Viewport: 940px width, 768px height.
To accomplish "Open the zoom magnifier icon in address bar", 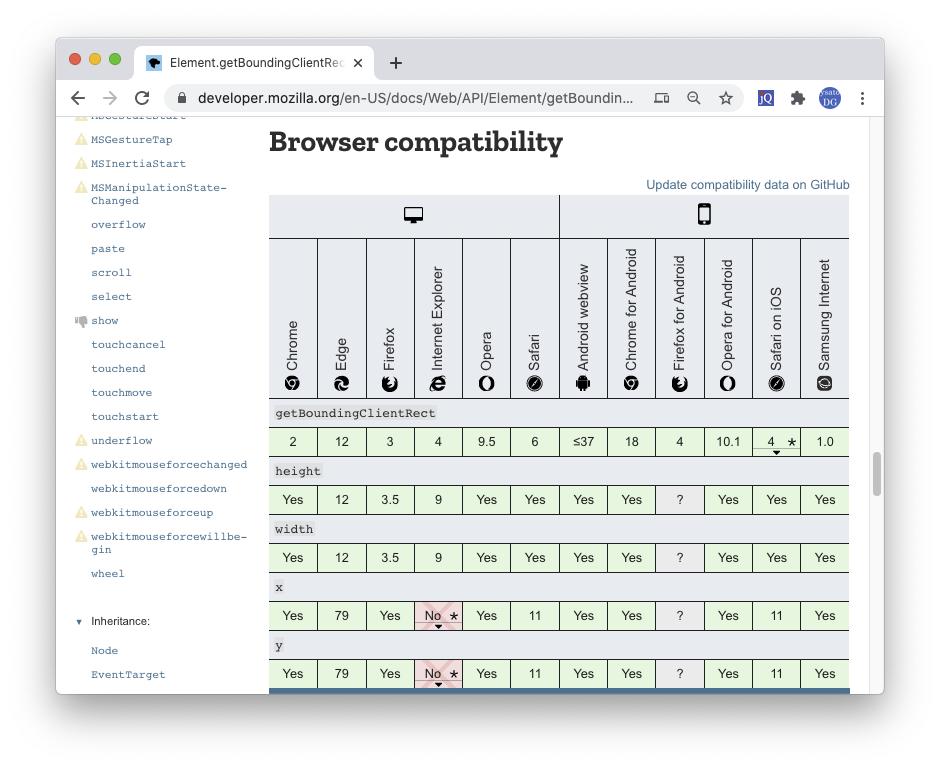I will click(x=694, y=98).
